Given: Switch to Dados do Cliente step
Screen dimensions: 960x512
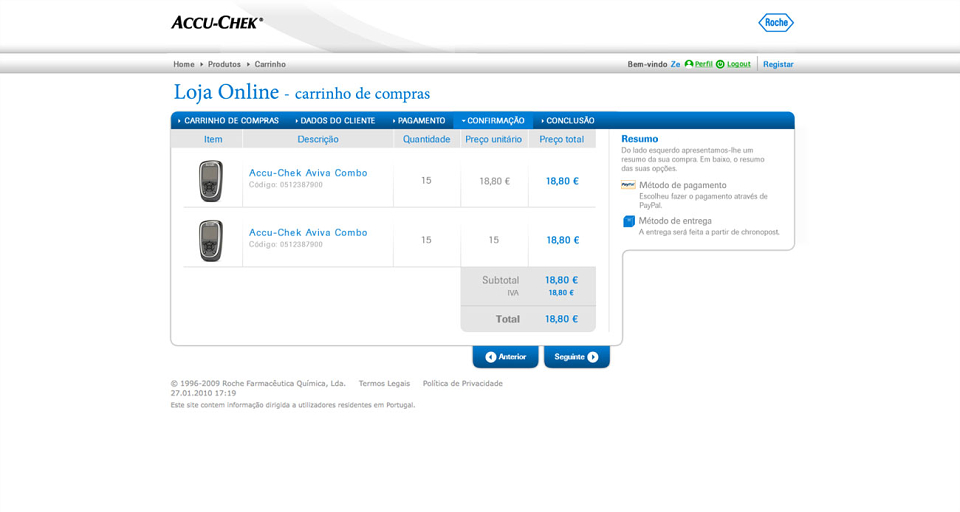Looking at the screenshot, I should pyautogui.click(x=335, y=121).
